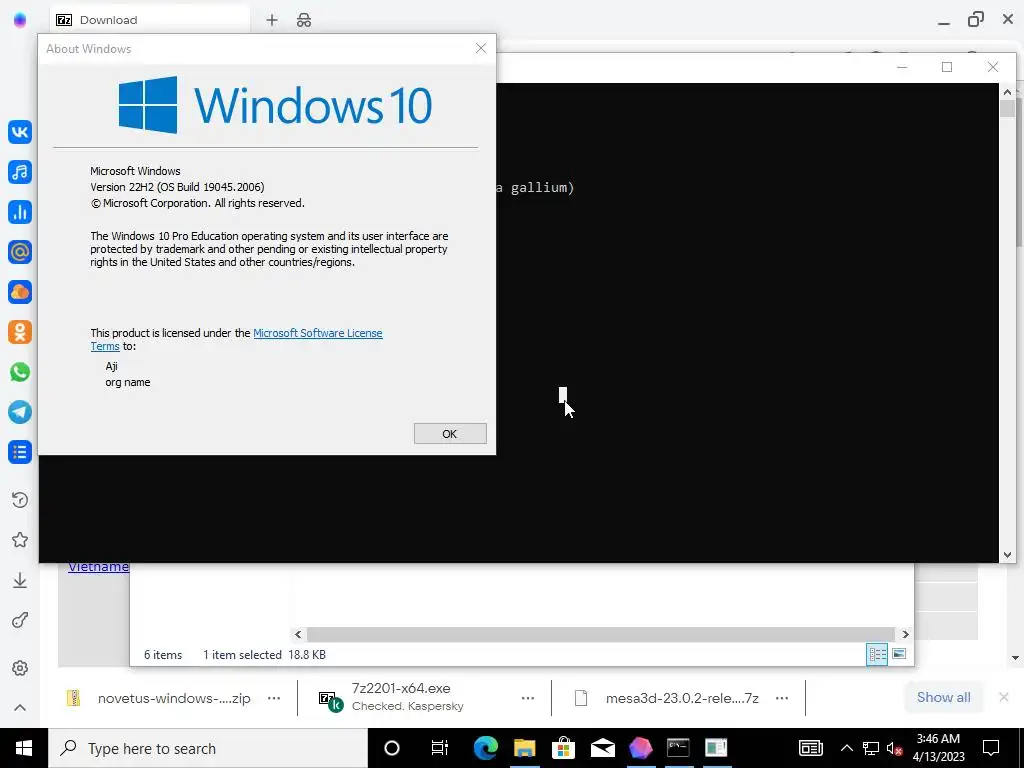The height and width of the screenshot is (768, 1024).
Task: Open the Odnoklassniki shortcut in browser sidebar
Action: (x=20, y=332)
